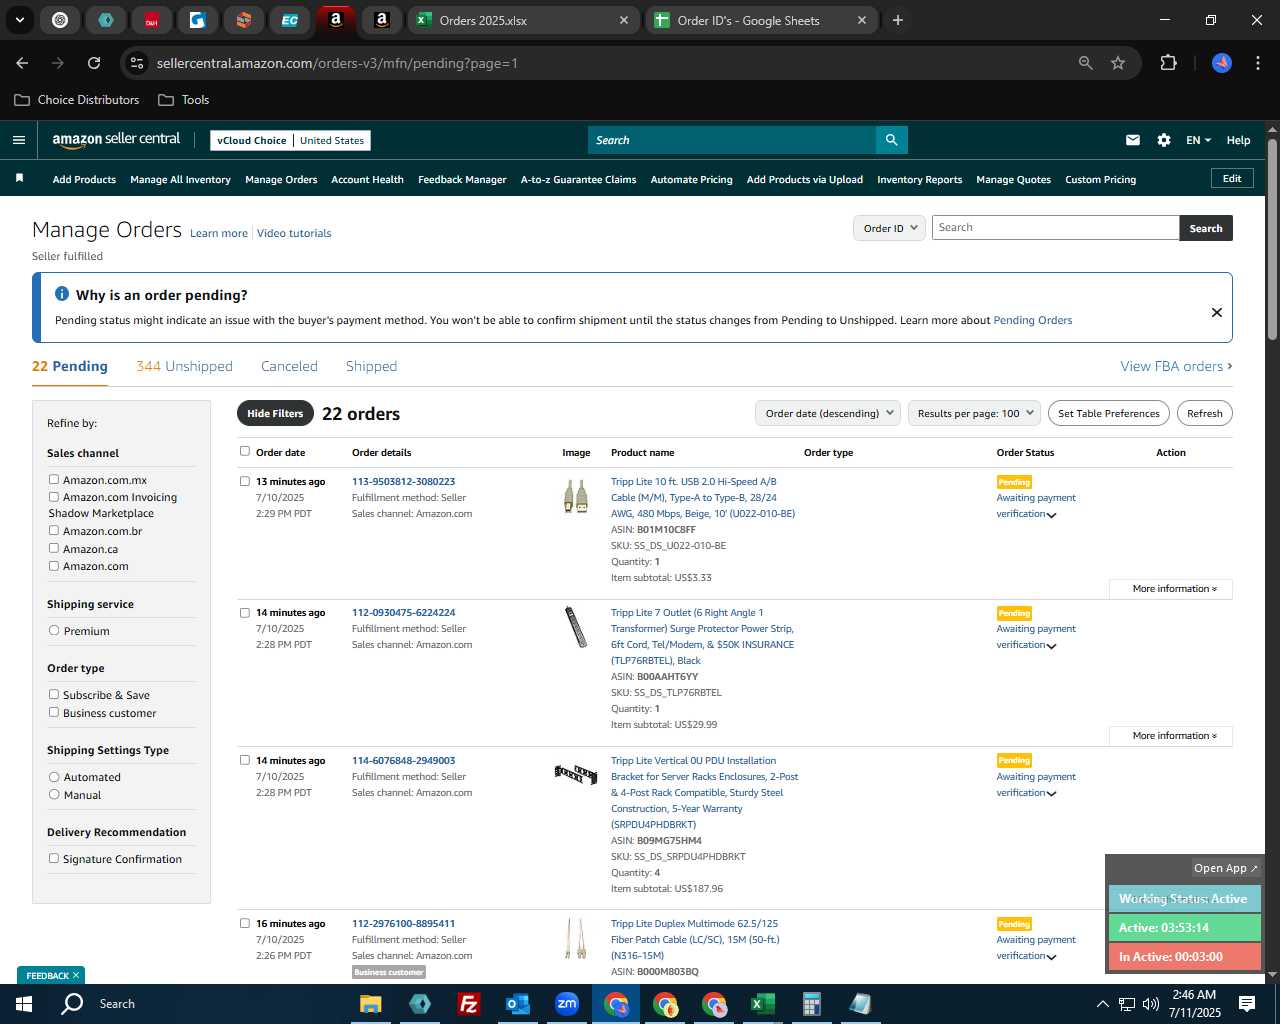Open the Order date (descending) sort dropdown
1280x1024 pixels.
tap(828, 413)
